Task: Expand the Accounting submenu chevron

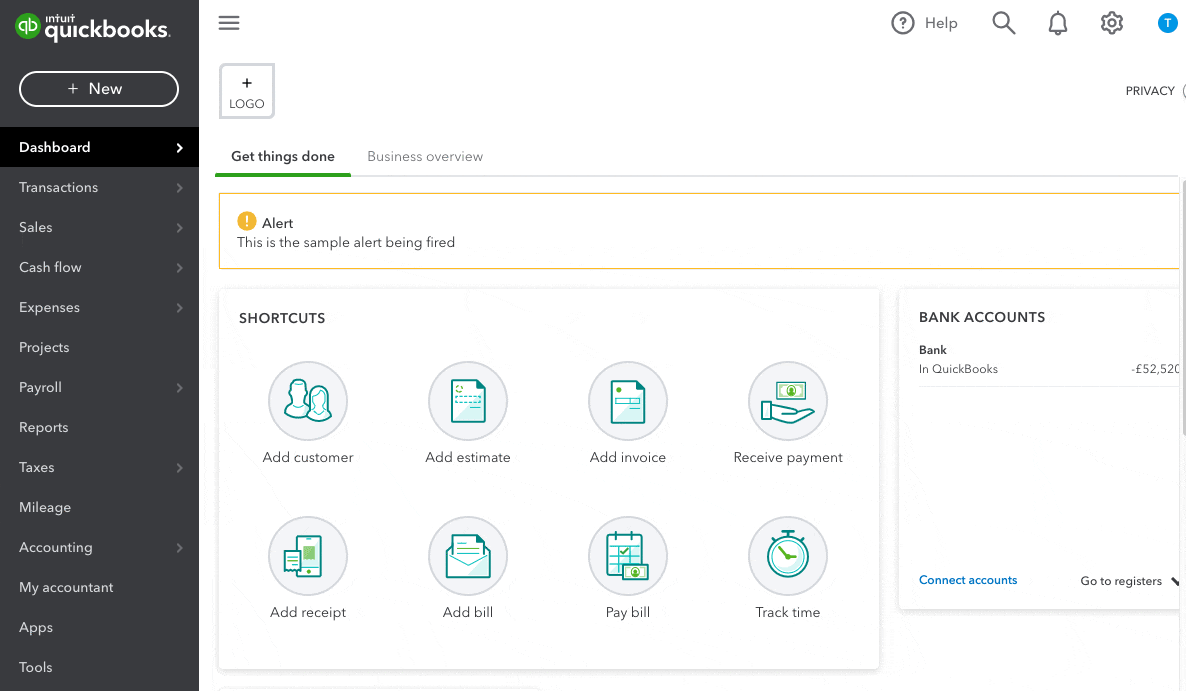Action: (179, 547)
